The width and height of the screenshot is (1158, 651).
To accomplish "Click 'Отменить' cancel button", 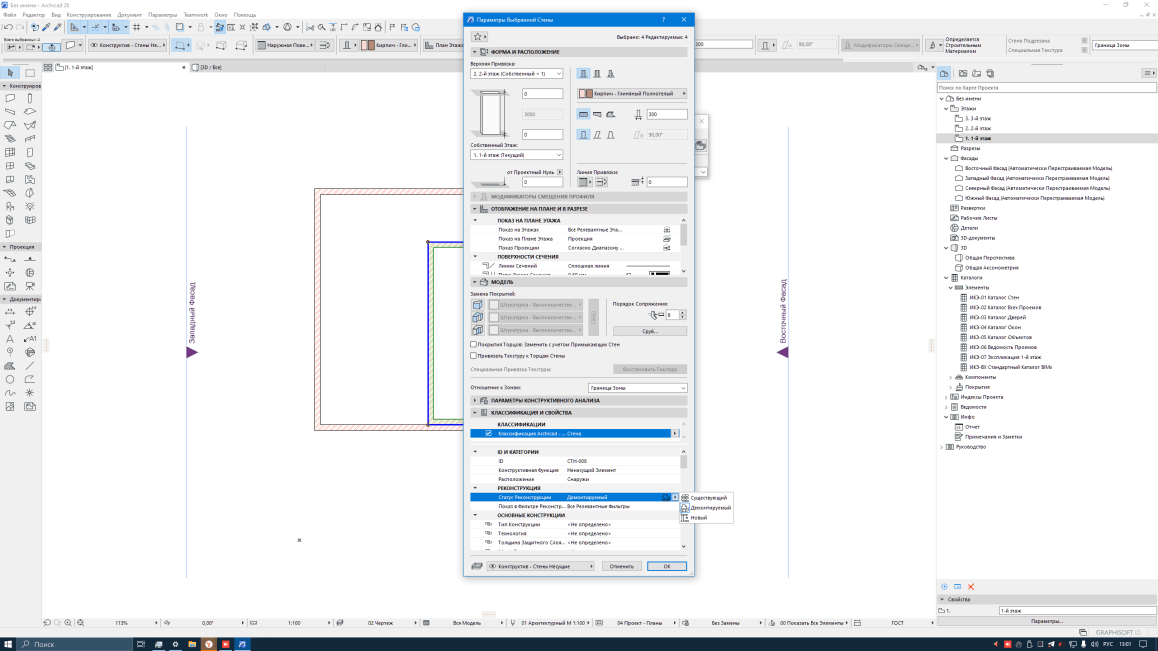I will (x=621, y=566).
